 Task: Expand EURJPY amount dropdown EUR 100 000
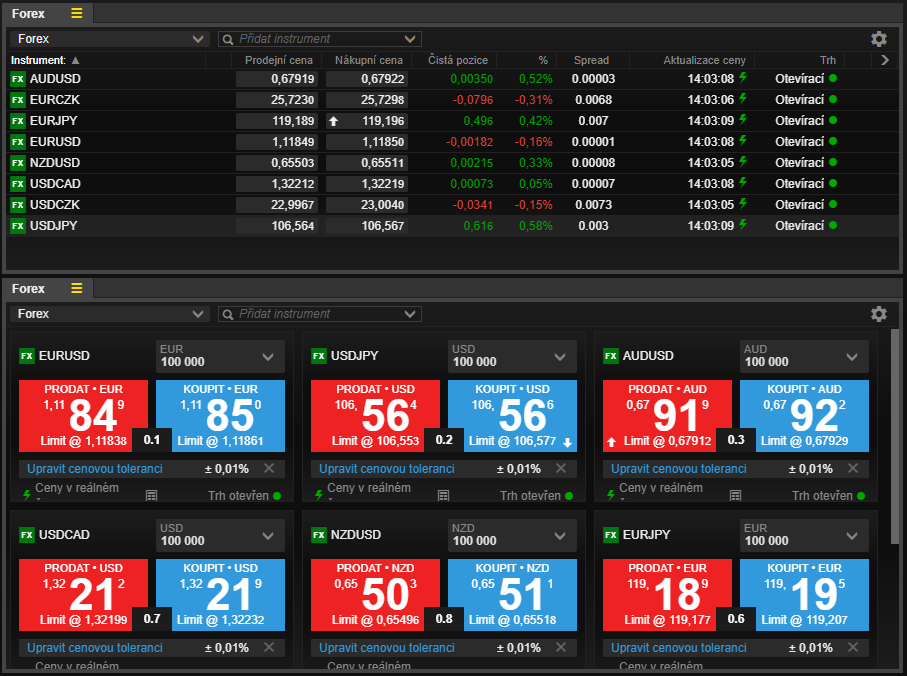[805, 535]
